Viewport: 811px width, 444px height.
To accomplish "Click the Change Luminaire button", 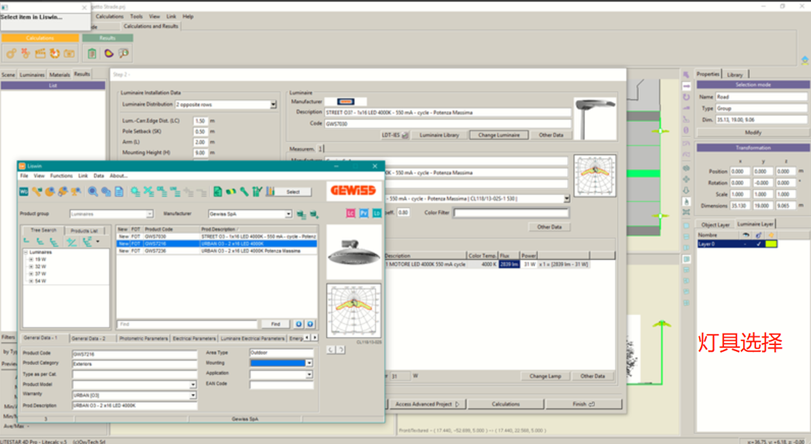I will [x=499, y=135].
